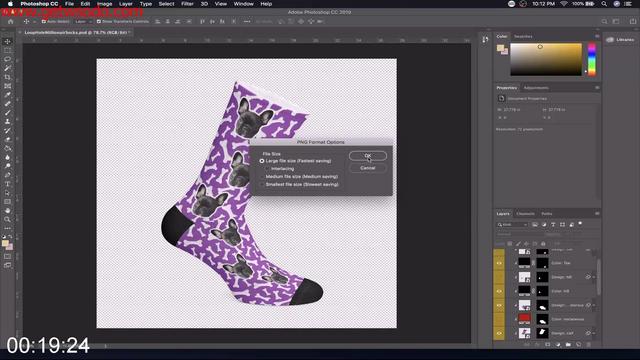Click Cancel in PNG Format Options
This screenshot has height=360, width=640.
pos(368,168)
